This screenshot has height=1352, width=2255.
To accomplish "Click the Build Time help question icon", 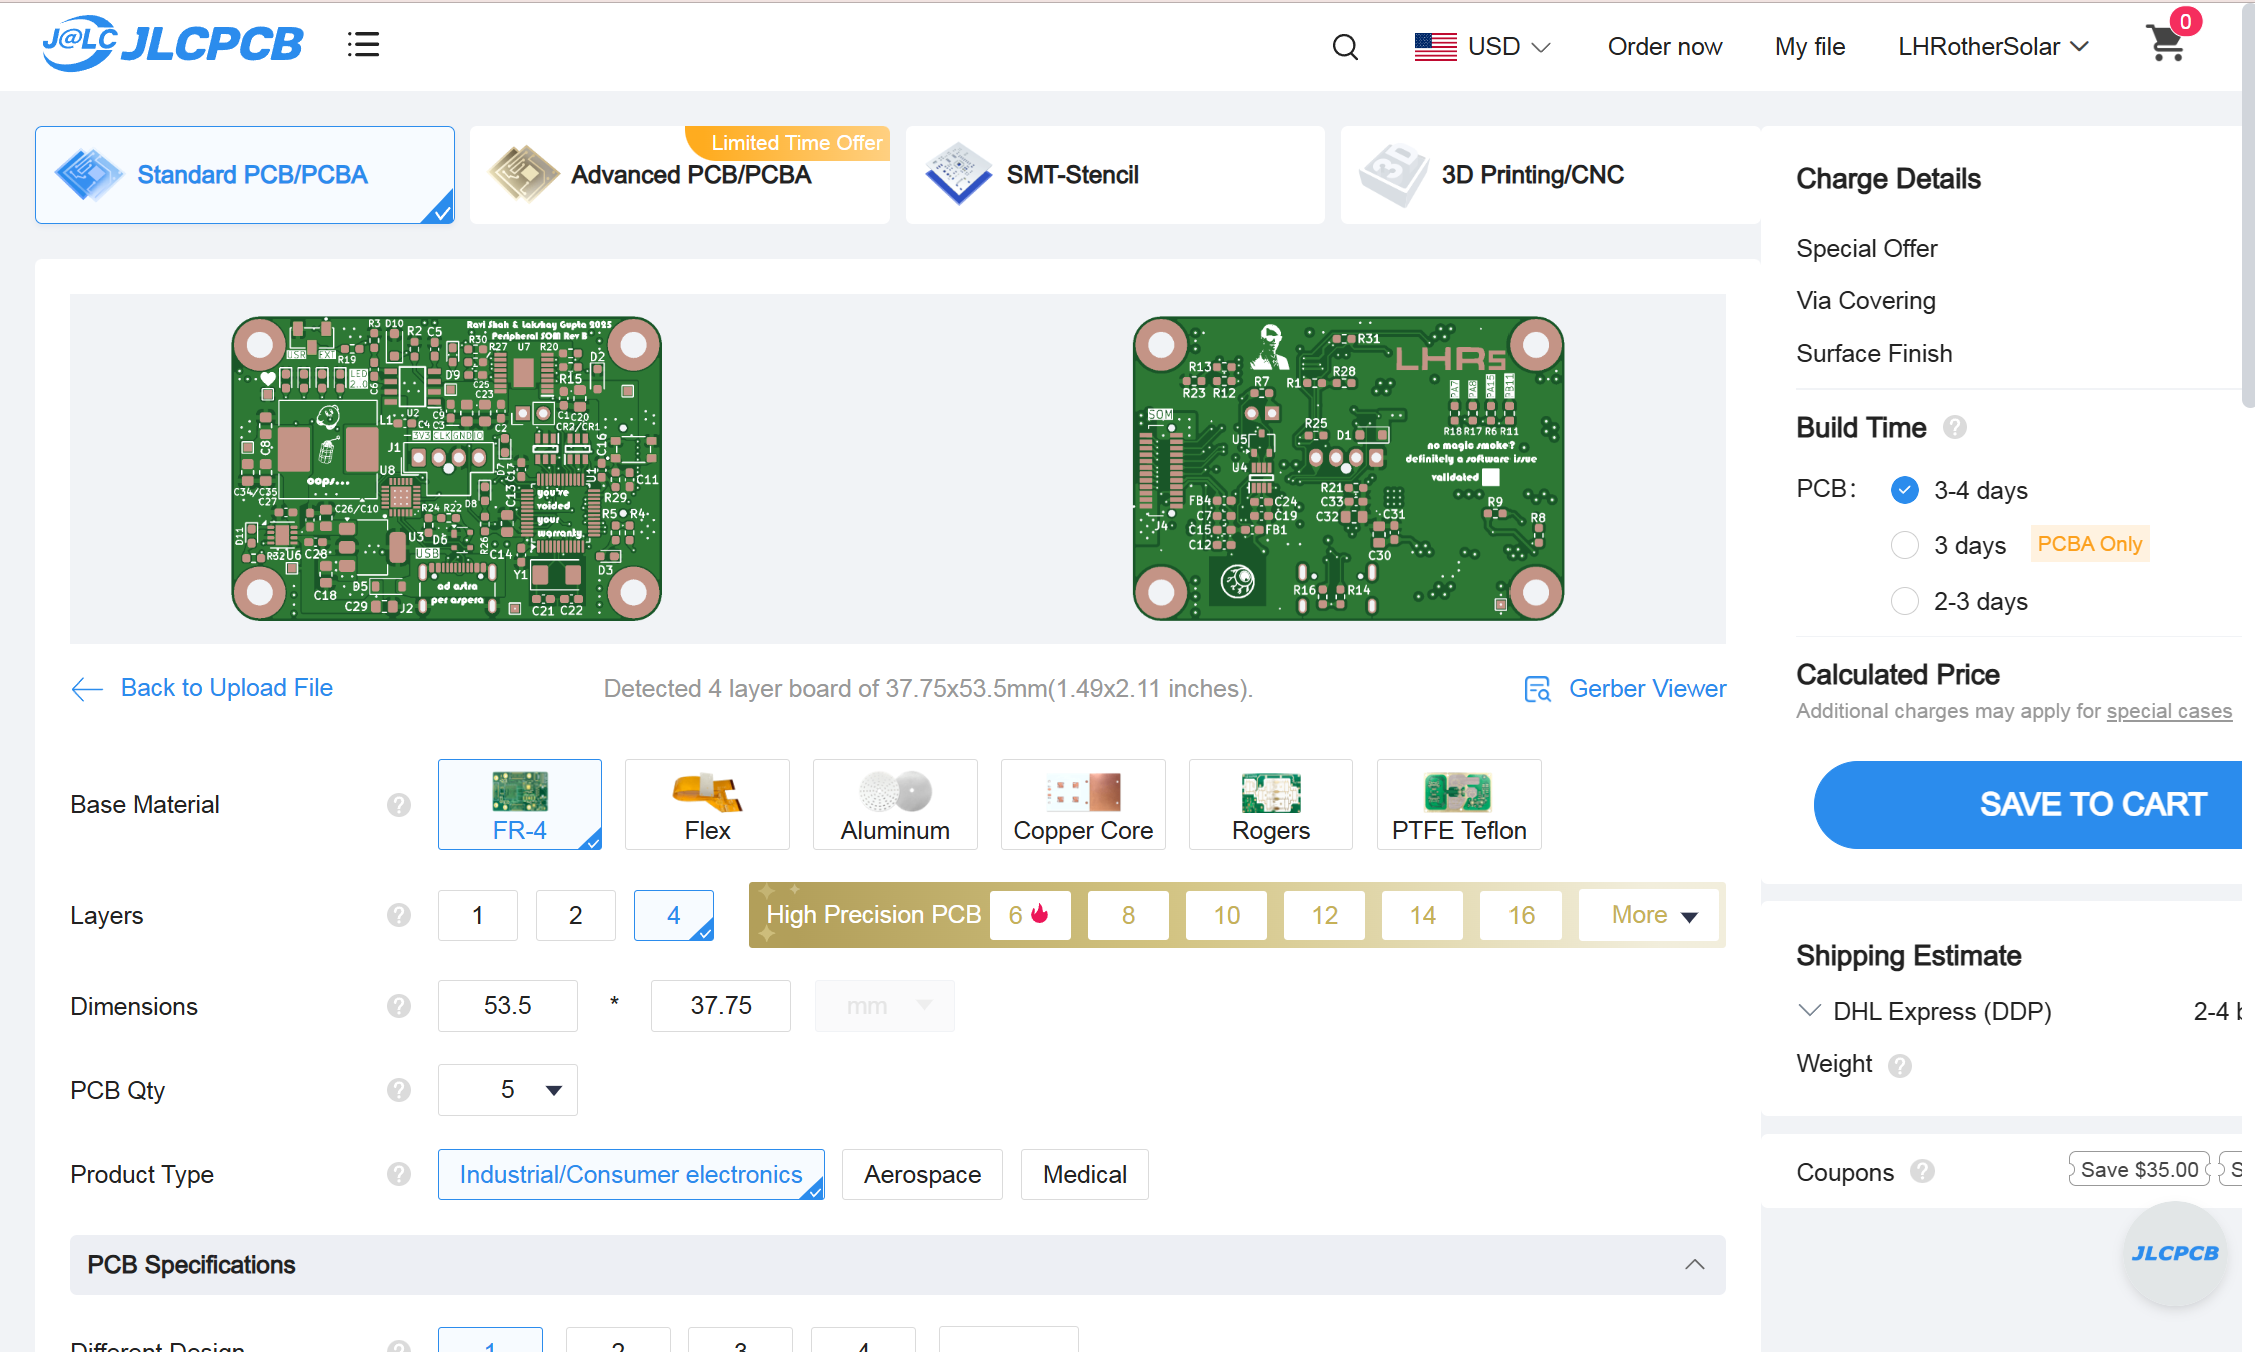I will coord(1956,427).
